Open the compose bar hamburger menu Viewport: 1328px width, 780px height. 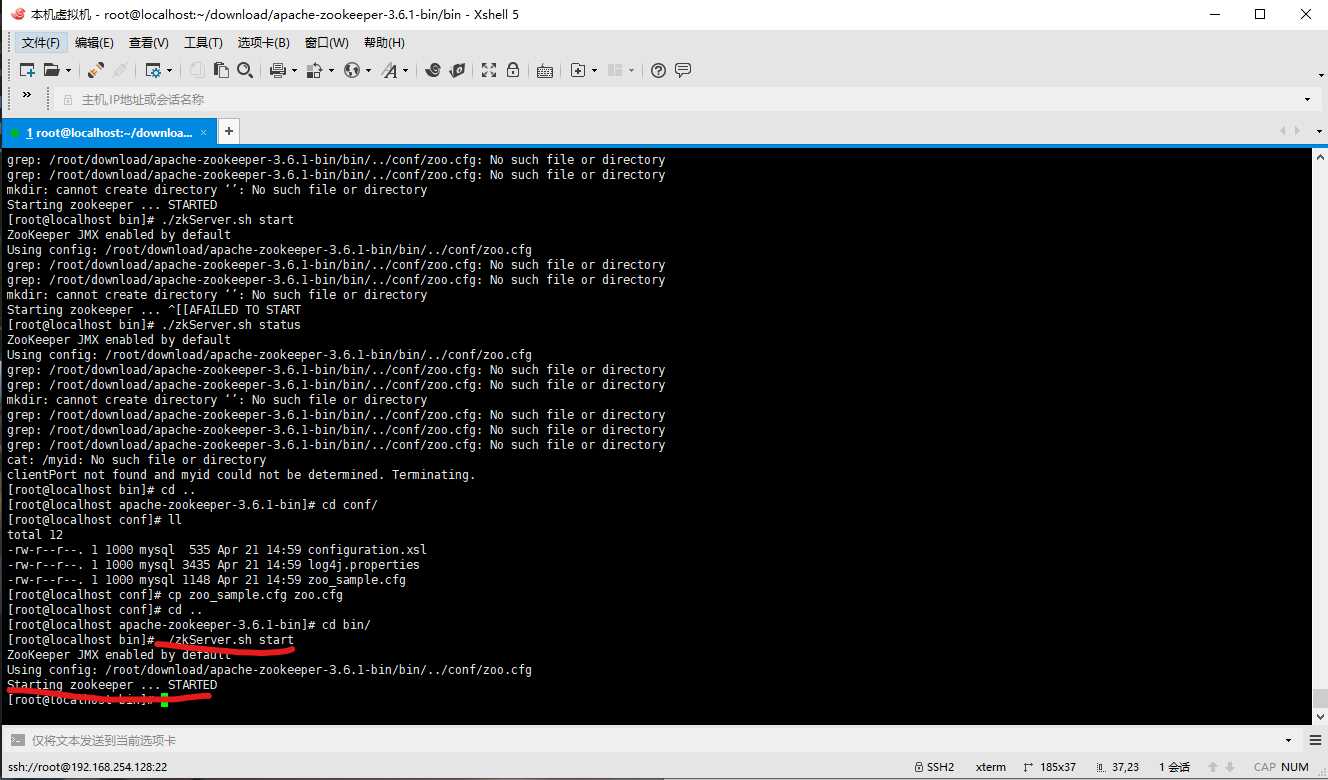pyautogui.click(x=1314, y=741)
